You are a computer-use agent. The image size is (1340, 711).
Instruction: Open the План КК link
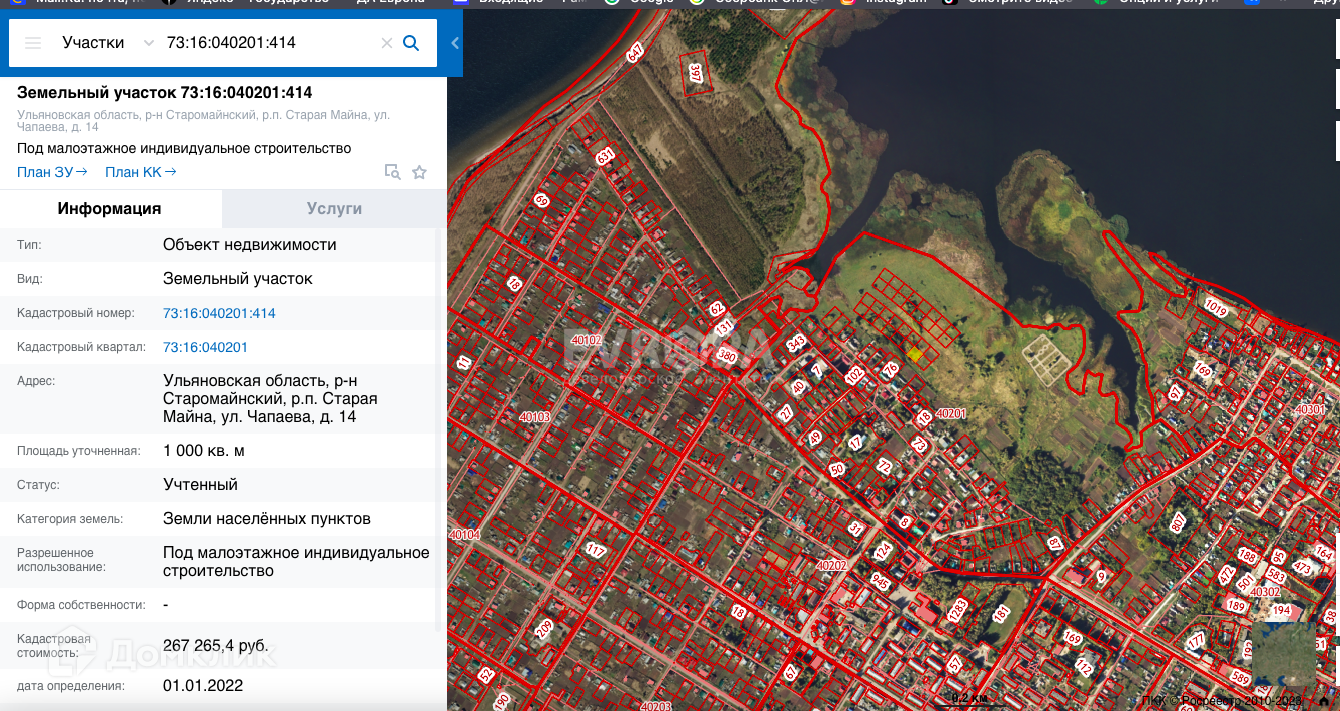tap(140, 172)
